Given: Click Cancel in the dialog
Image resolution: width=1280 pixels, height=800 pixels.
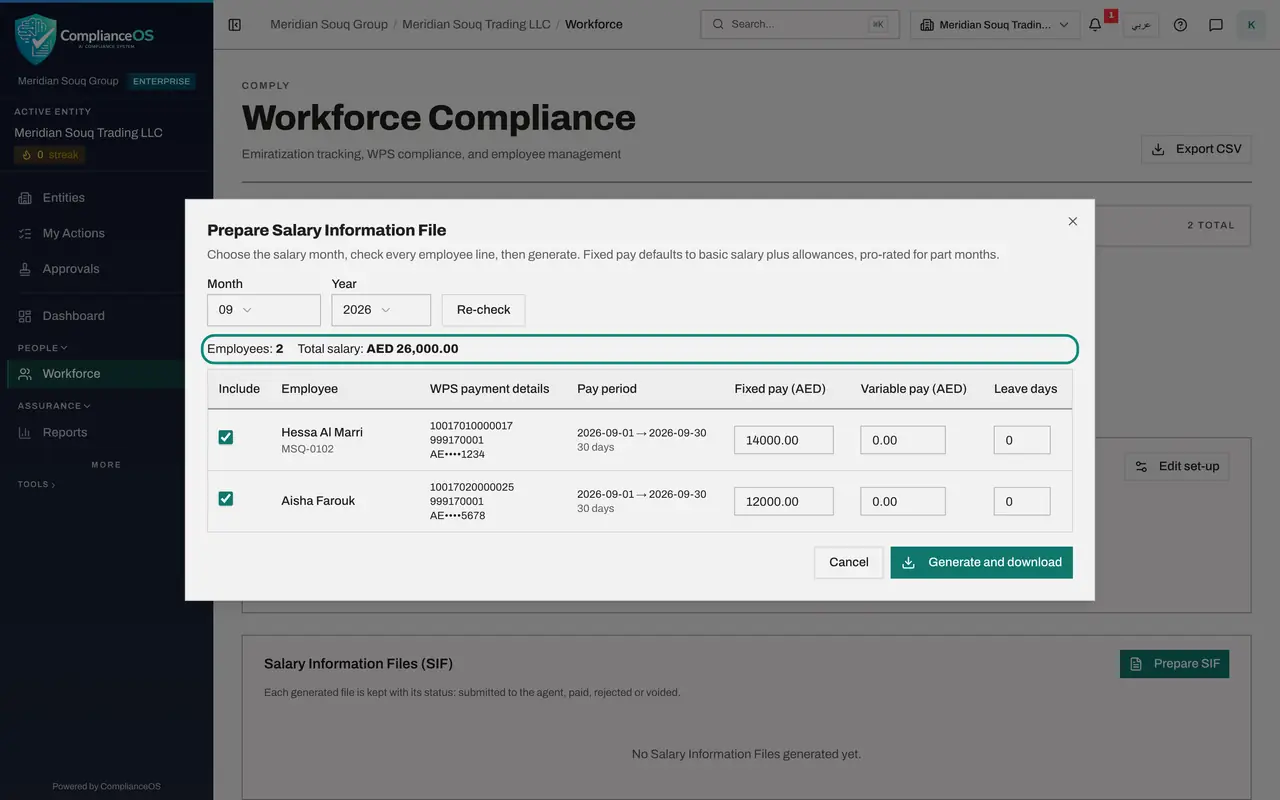Looking at the screenshot, I should pos(848,562).
